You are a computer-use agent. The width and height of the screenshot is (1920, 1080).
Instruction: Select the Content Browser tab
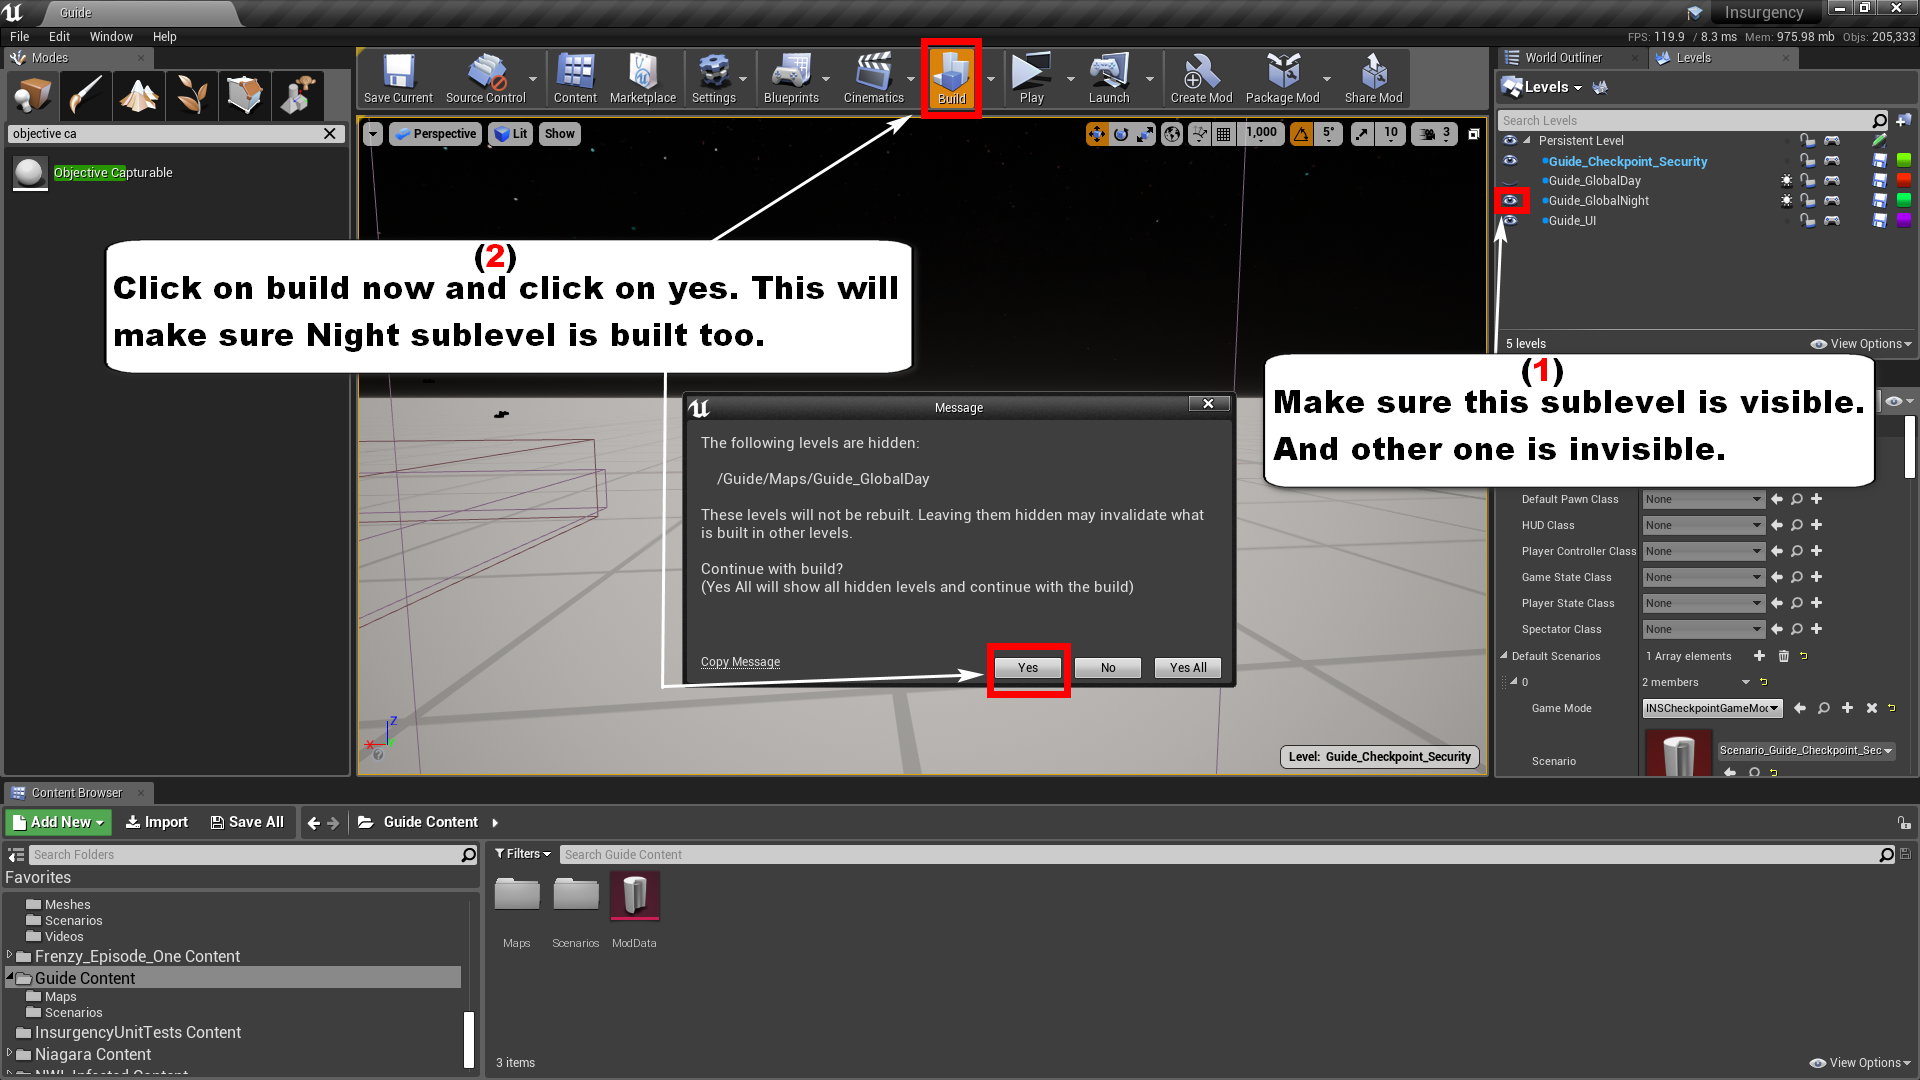click(x=77, y=793)
